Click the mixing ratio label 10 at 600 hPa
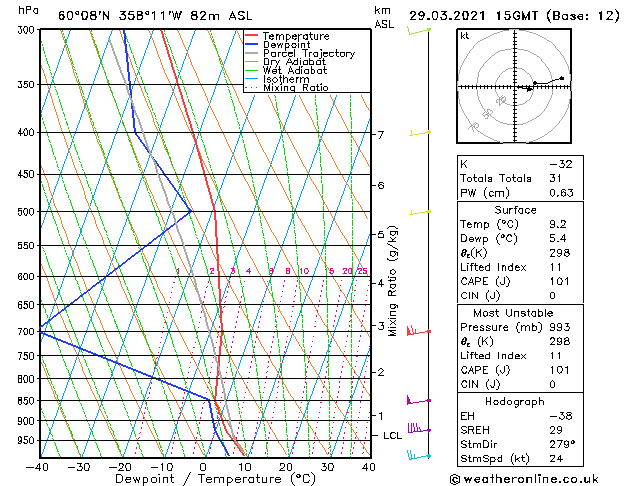This screenshot has height=486, width=629. 304,271
